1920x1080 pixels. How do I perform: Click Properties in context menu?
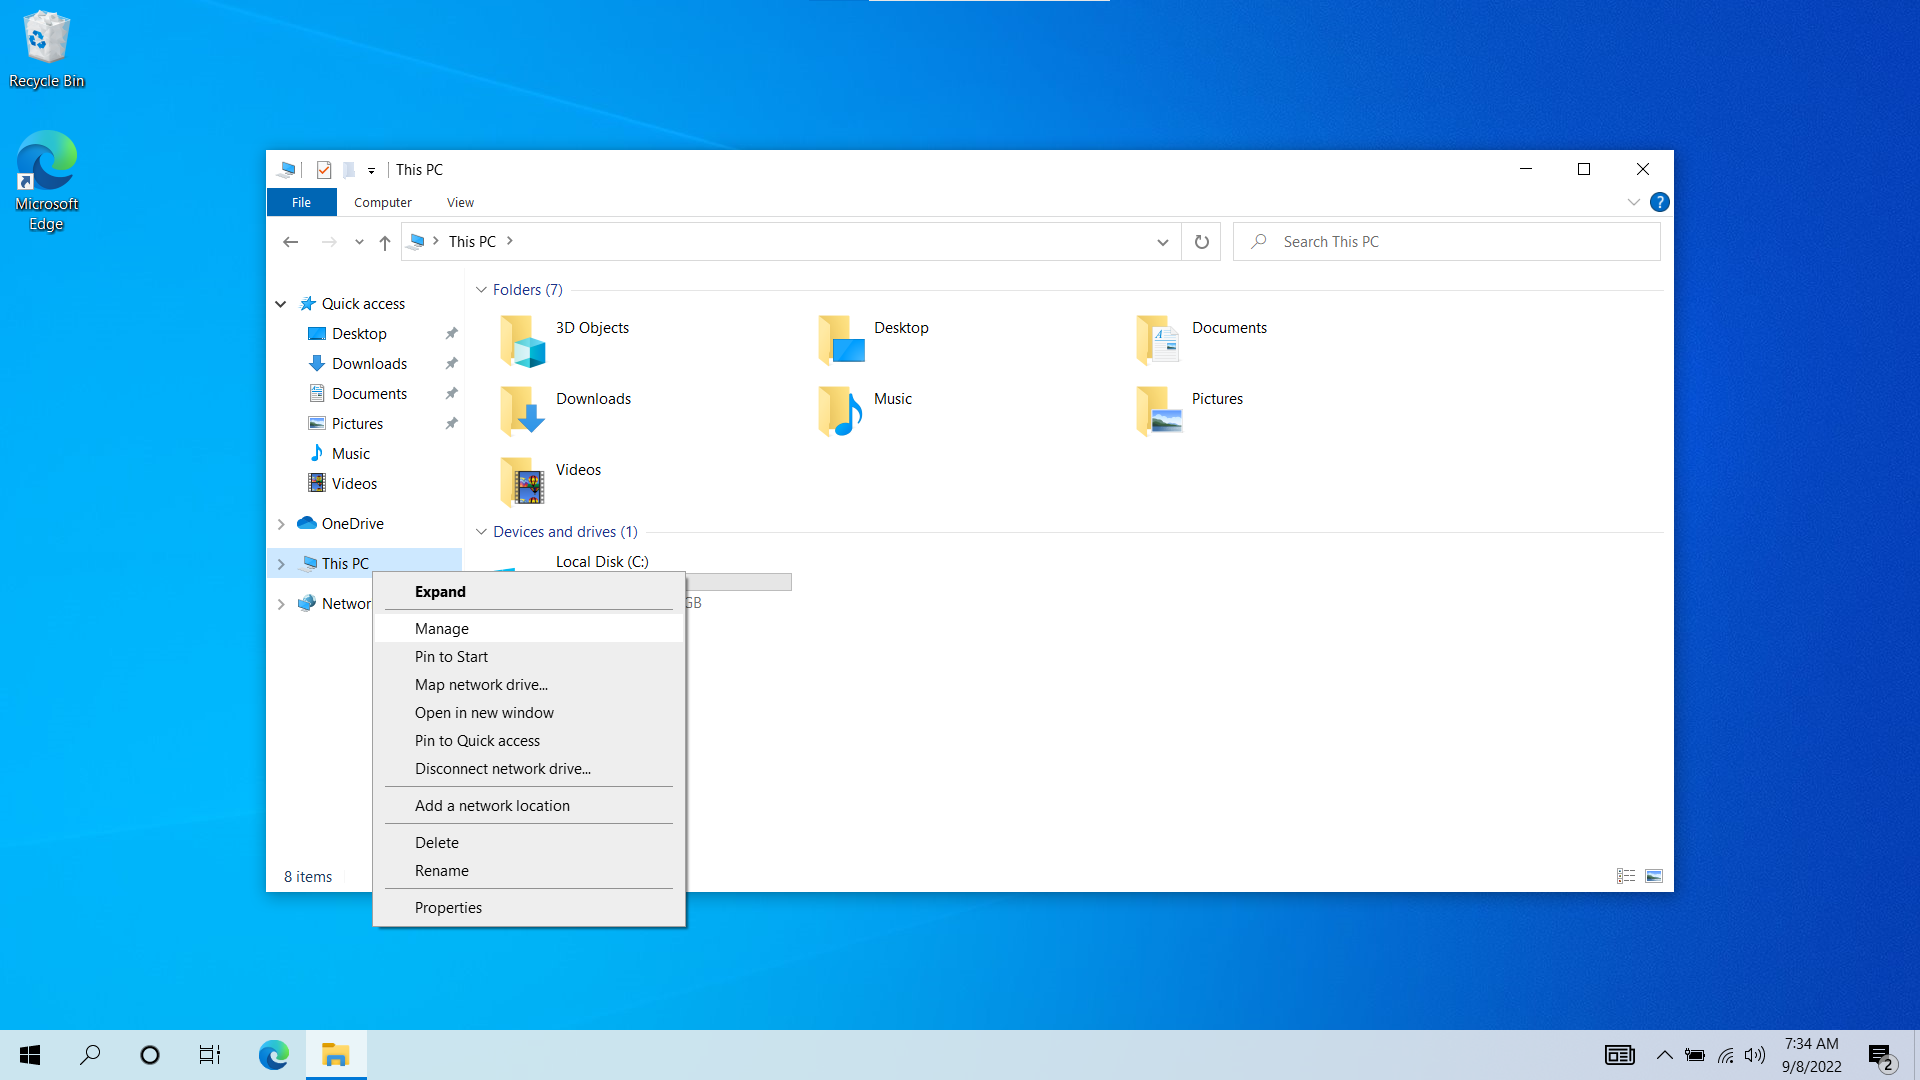click(x=447, y=906)
